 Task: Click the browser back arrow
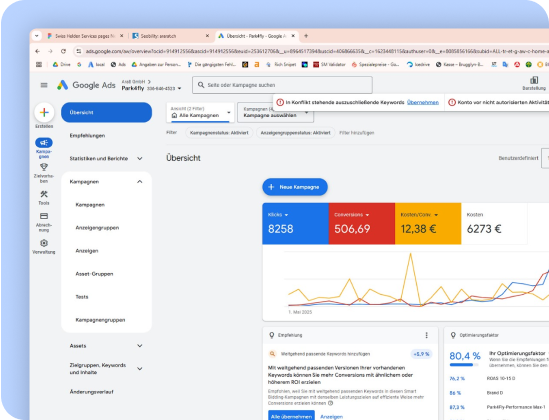pos(37,51)
